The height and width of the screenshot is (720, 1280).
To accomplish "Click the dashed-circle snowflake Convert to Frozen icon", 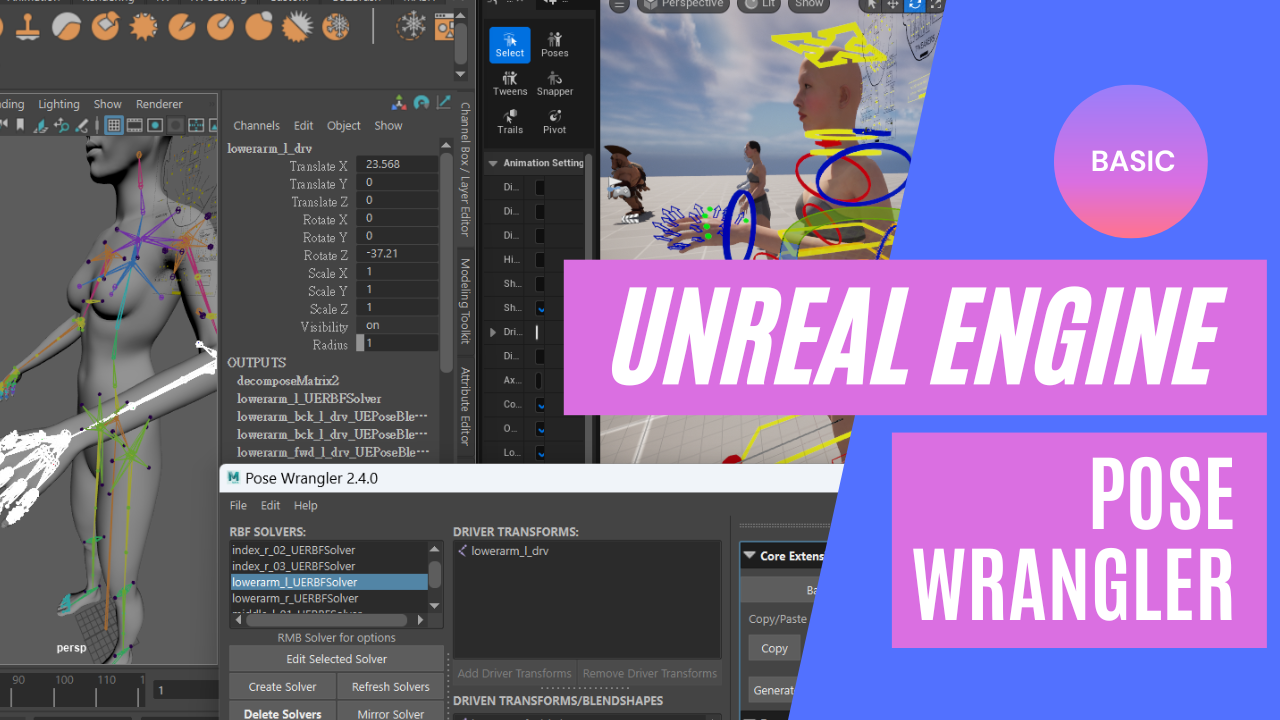I will tap(410, 27).
